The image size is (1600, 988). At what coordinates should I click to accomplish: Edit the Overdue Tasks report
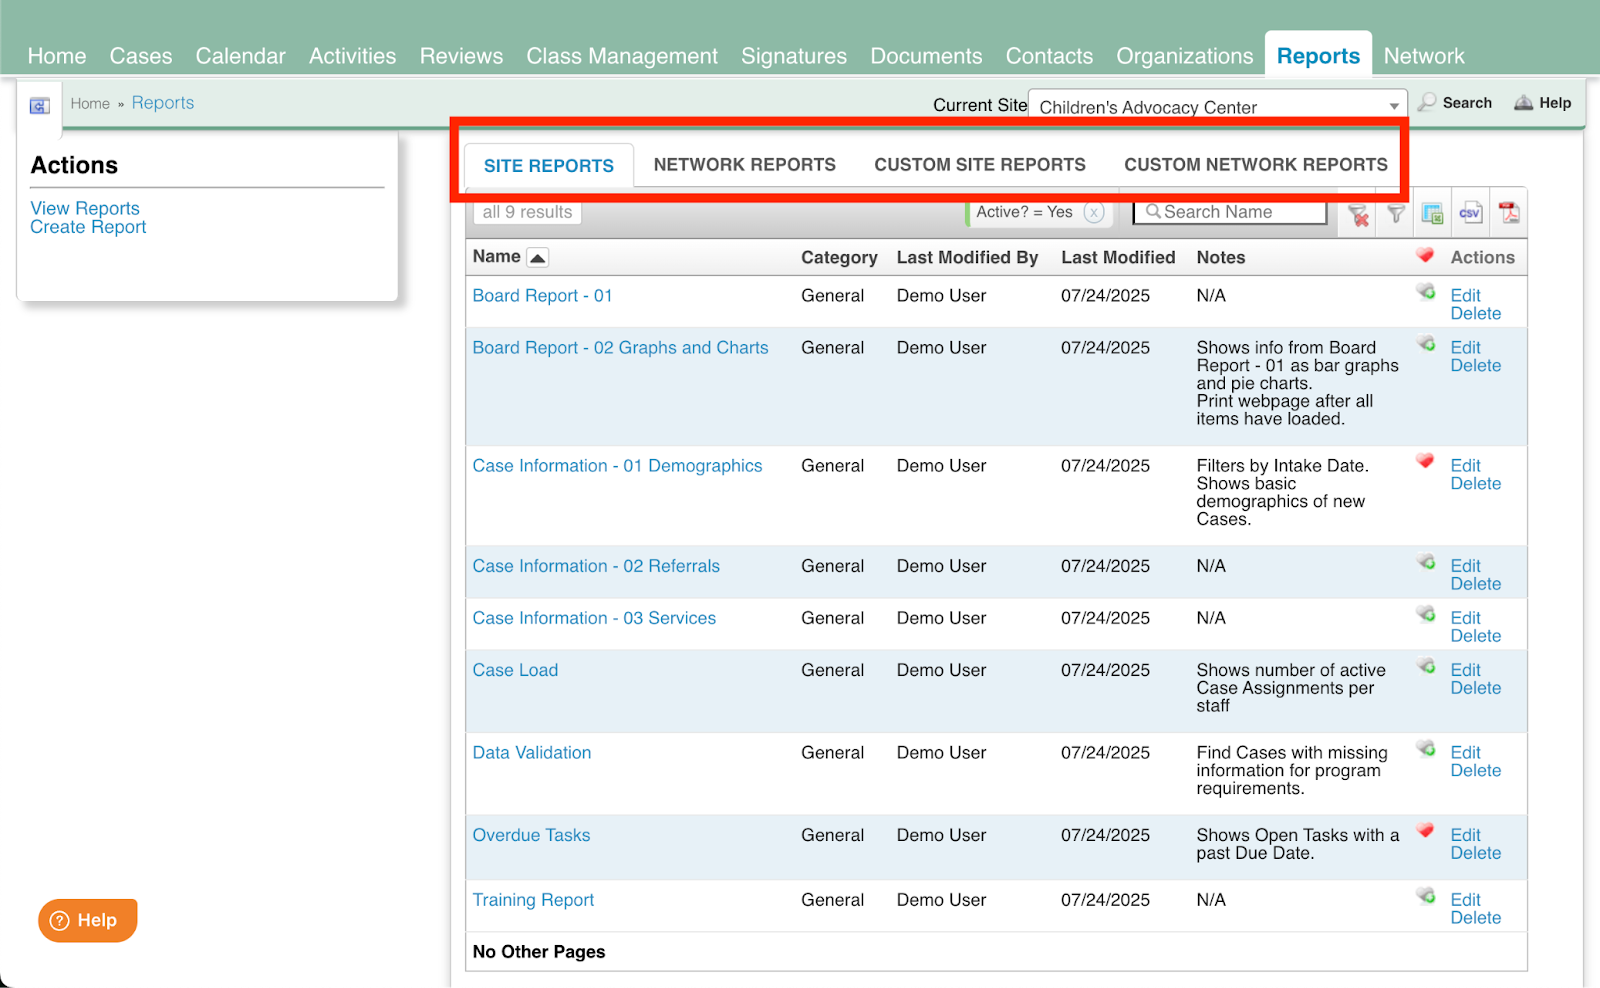point(1465,835)
